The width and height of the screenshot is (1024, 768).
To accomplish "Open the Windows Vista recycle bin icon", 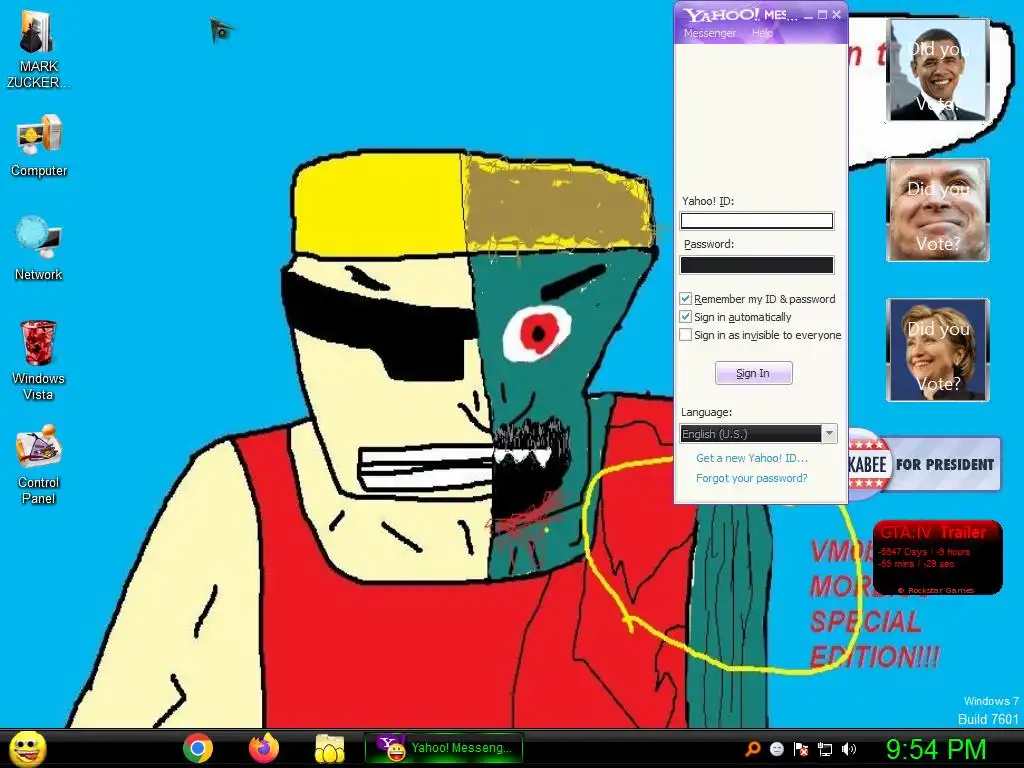I will 39,359.
